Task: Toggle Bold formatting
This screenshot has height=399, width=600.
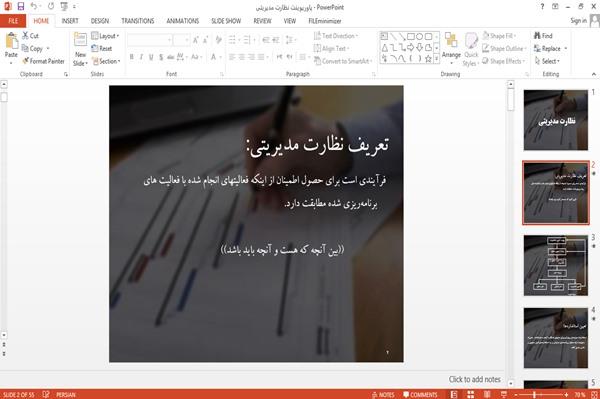Action: pyautogui.click(x=132, y=57)
